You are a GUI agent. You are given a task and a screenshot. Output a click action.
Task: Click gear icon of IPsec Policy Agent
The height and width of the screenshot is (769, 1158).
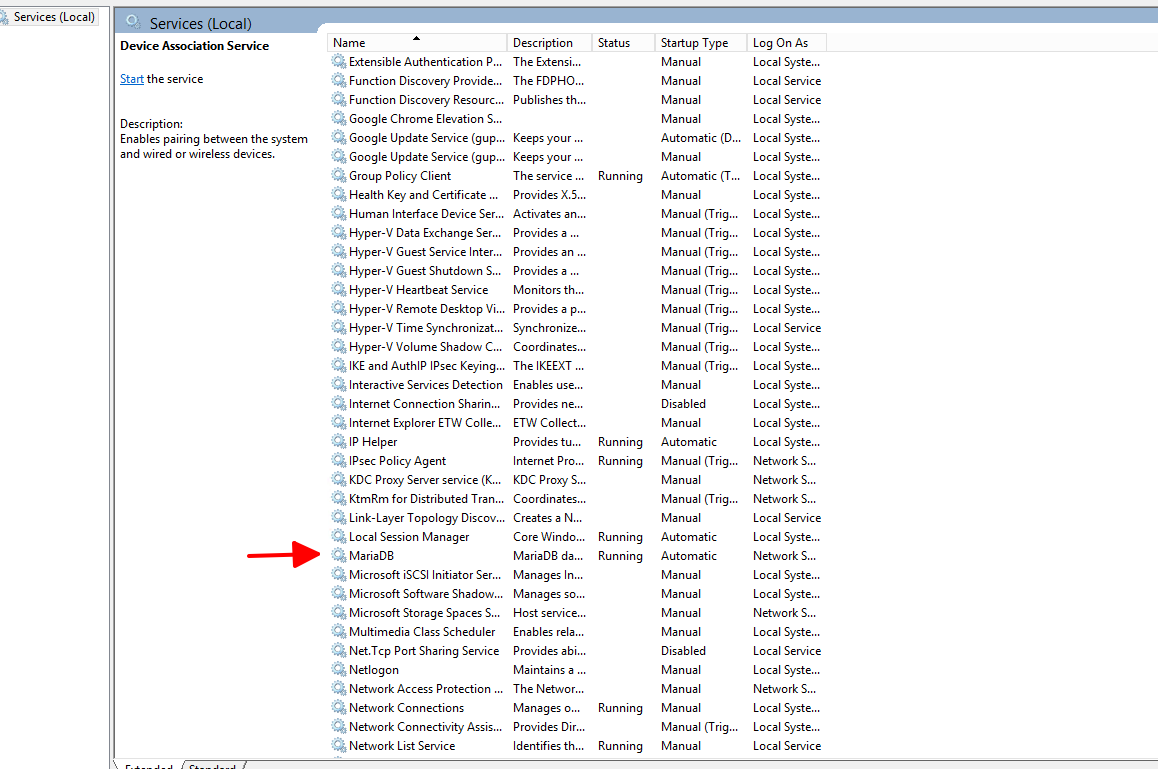(338, 460)
